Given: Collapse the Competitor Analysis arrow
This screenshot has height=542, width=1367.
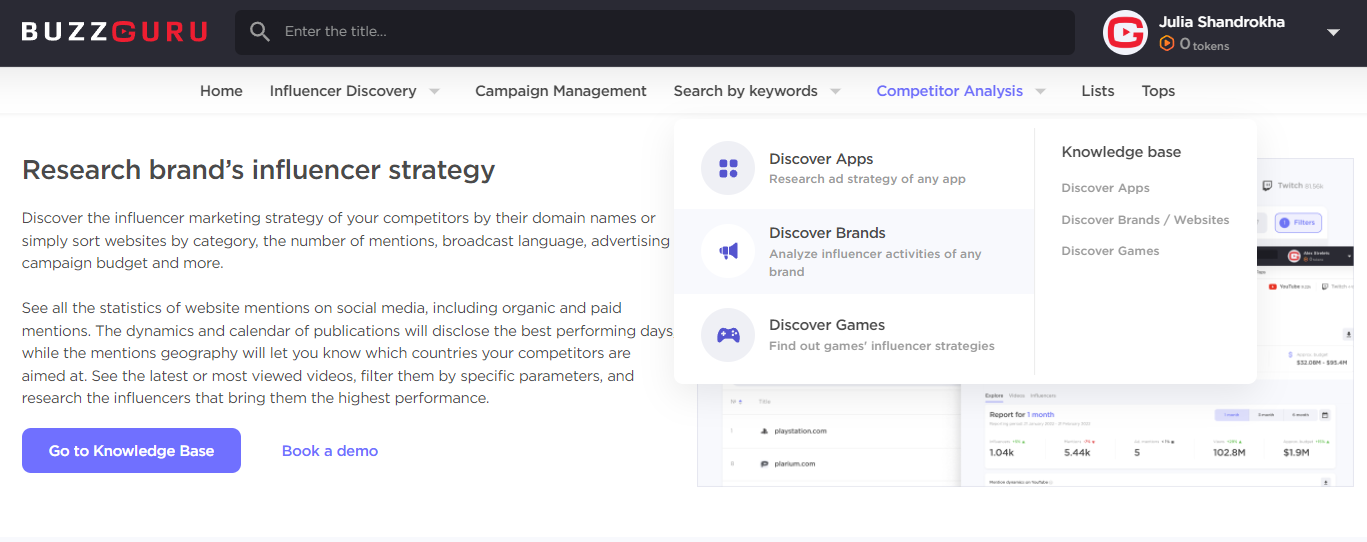Looking at the screenshot, I should (1041, 91).
